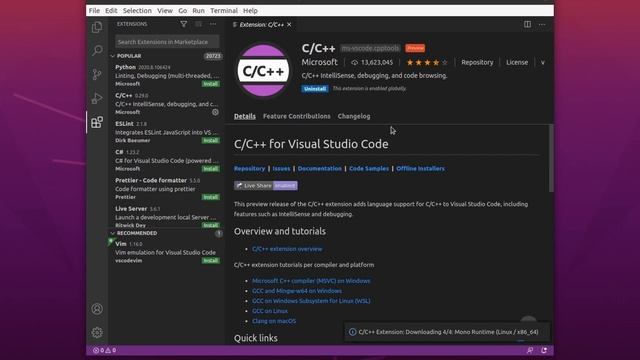Click the errors and warnings status indicator

coord(104,350)
